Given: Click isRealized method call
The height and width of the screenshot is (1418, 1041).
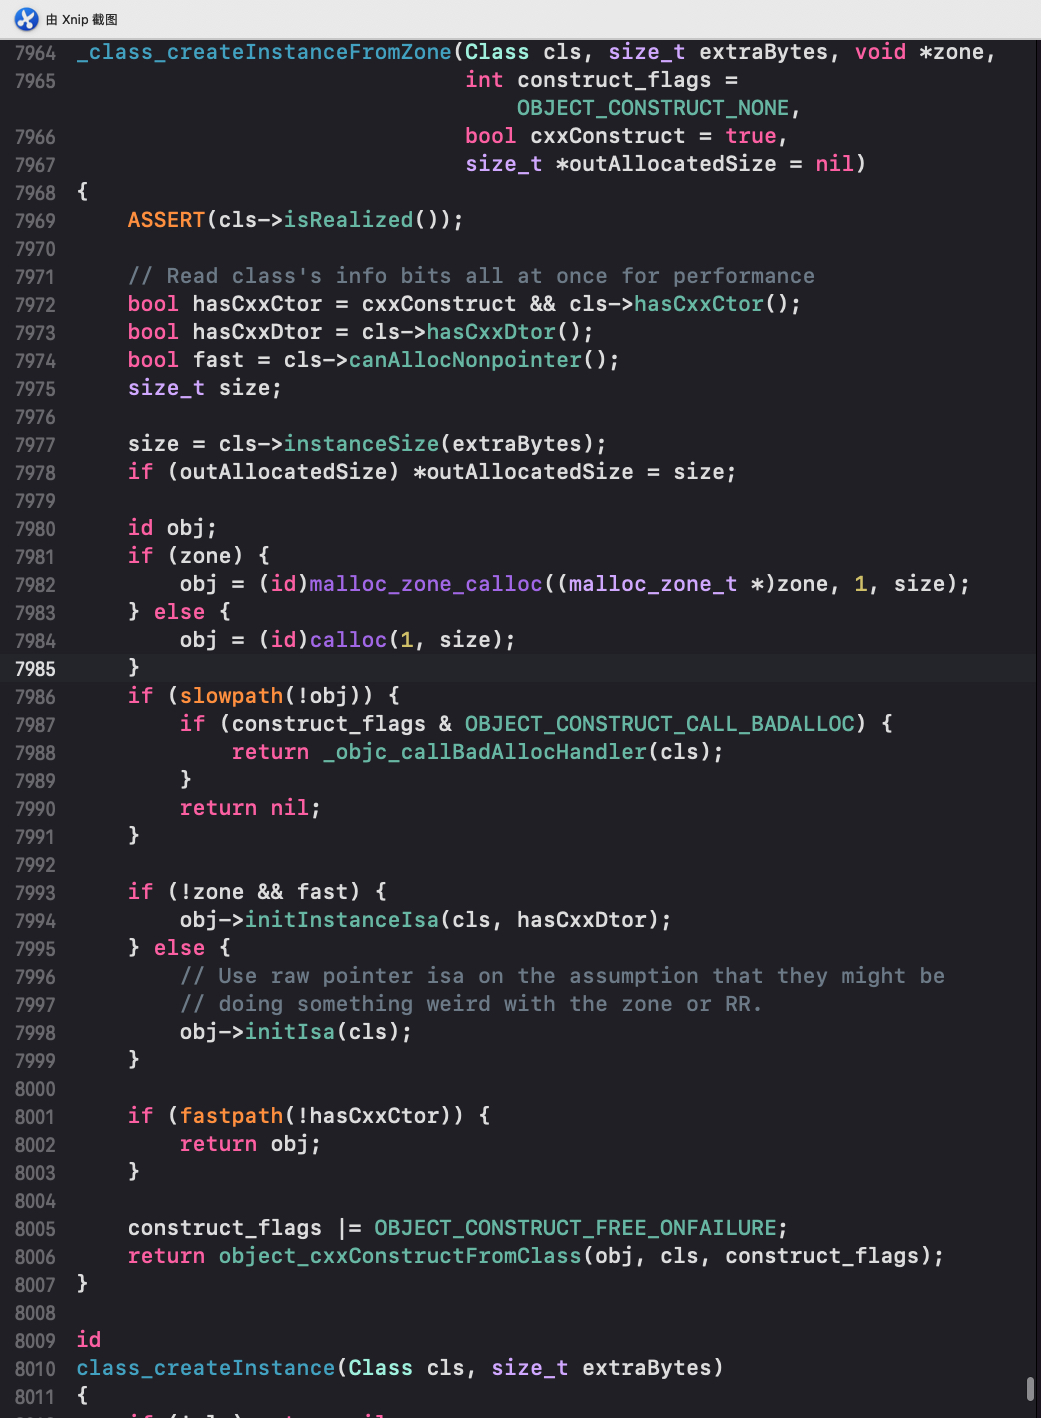Looking at the screenshot, I should tap(349, 220).
